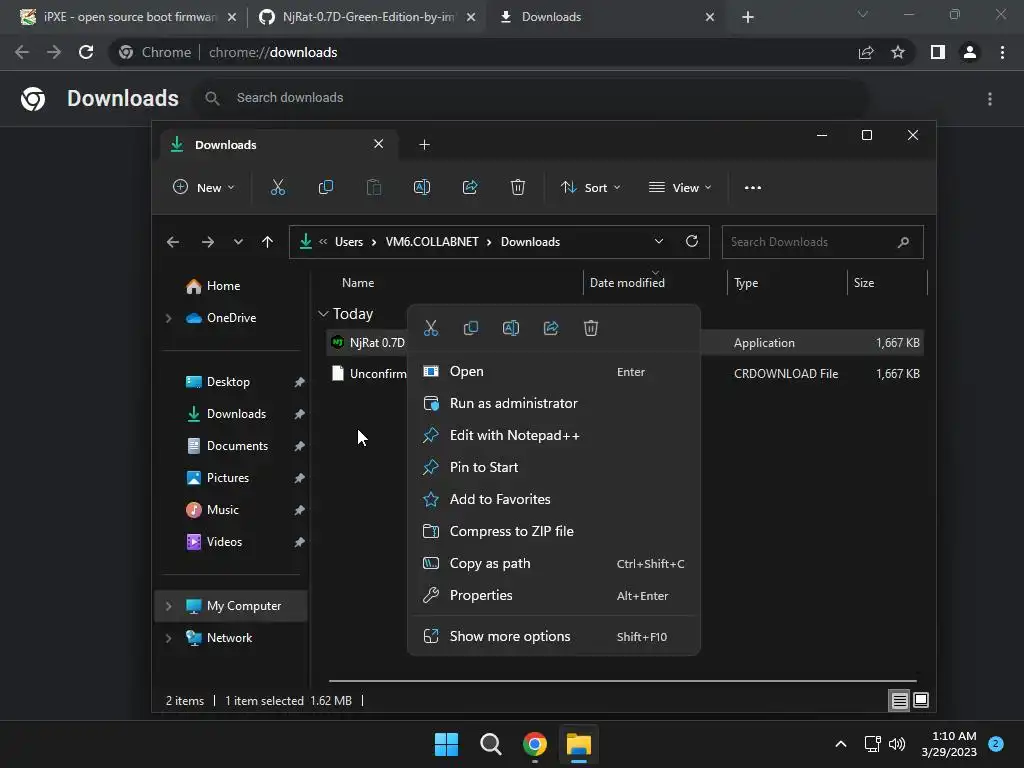Navigate back in File Explorer
Viewport: 1024px width, 768px height.
pyautogui.click(x=172, y=242)
